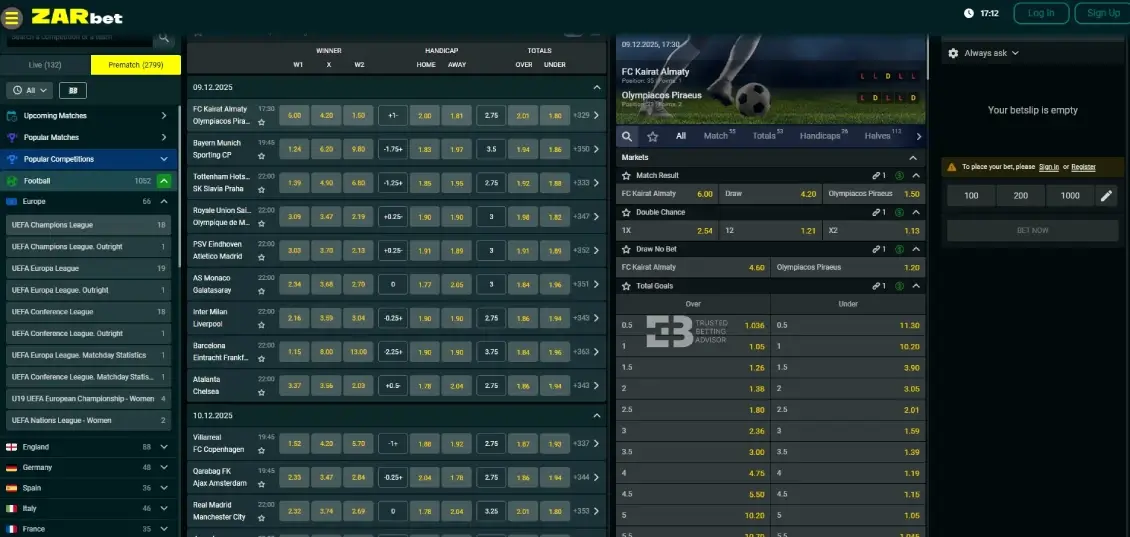Click cashout icon on Double Chance market

coord(899,213)
